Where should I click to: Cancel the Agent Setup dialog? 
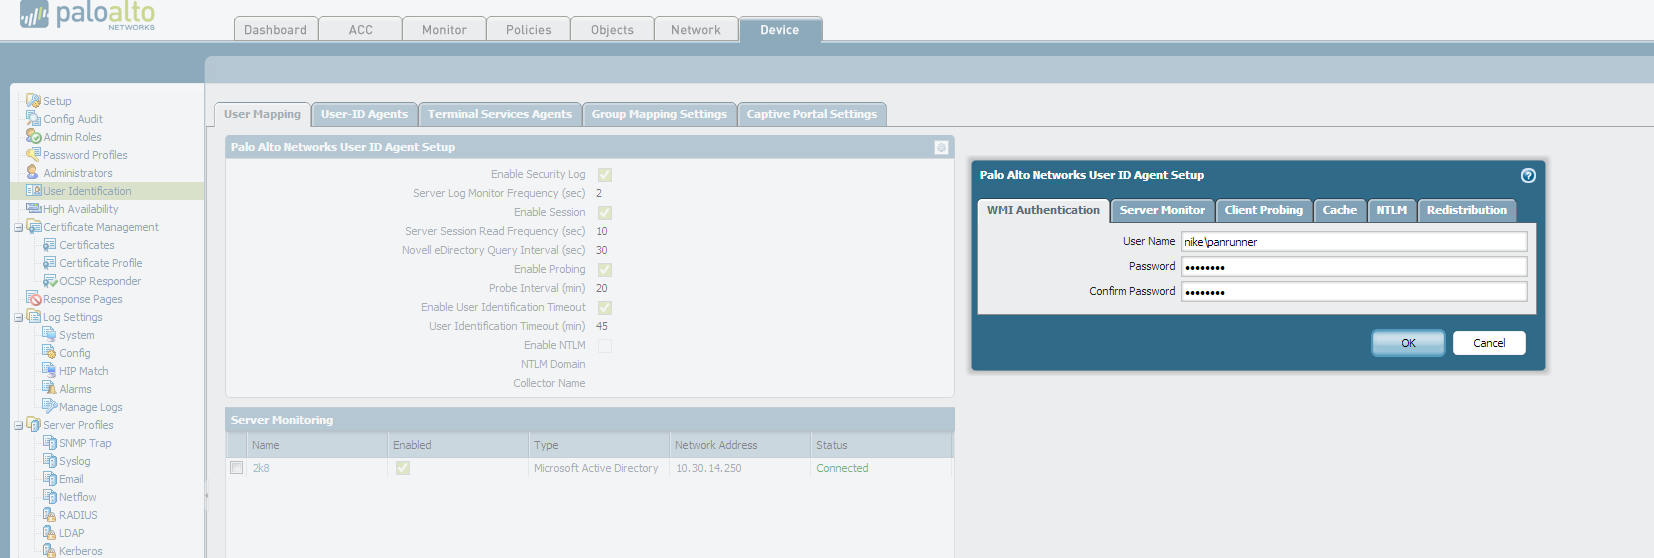1488,343
